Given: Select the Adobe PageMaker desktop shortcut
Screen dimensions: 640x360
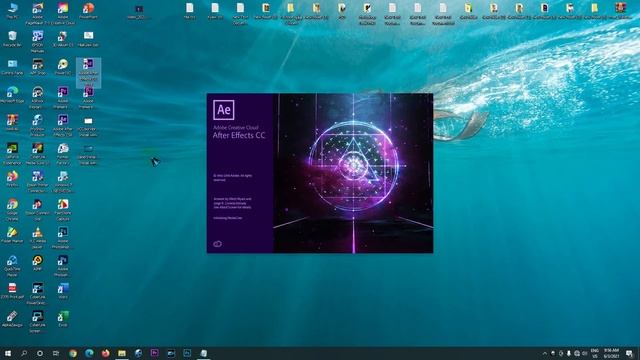Looking at the screenshot, I should click(38, 13).
